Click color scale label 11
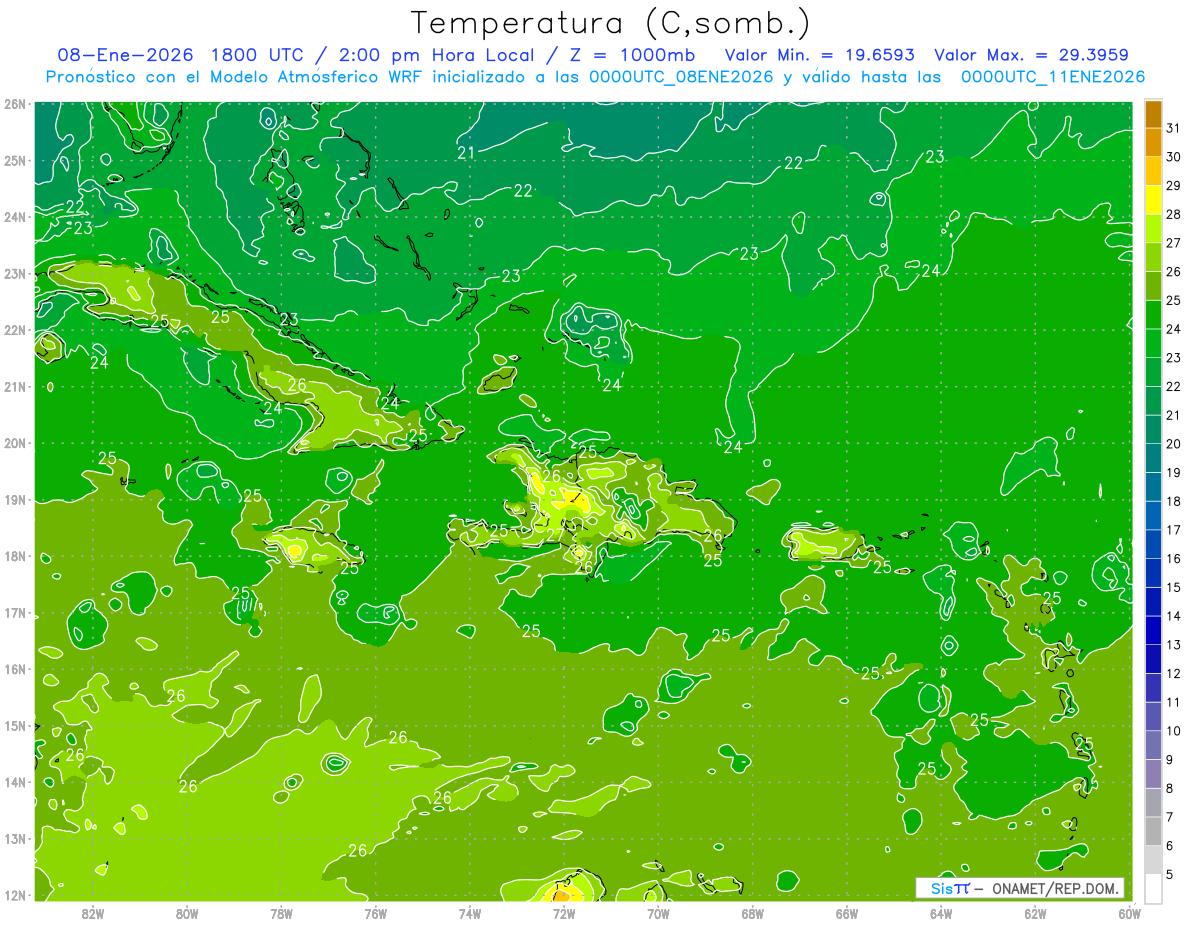This screenshot has height=927, width=1200. 1174,702
